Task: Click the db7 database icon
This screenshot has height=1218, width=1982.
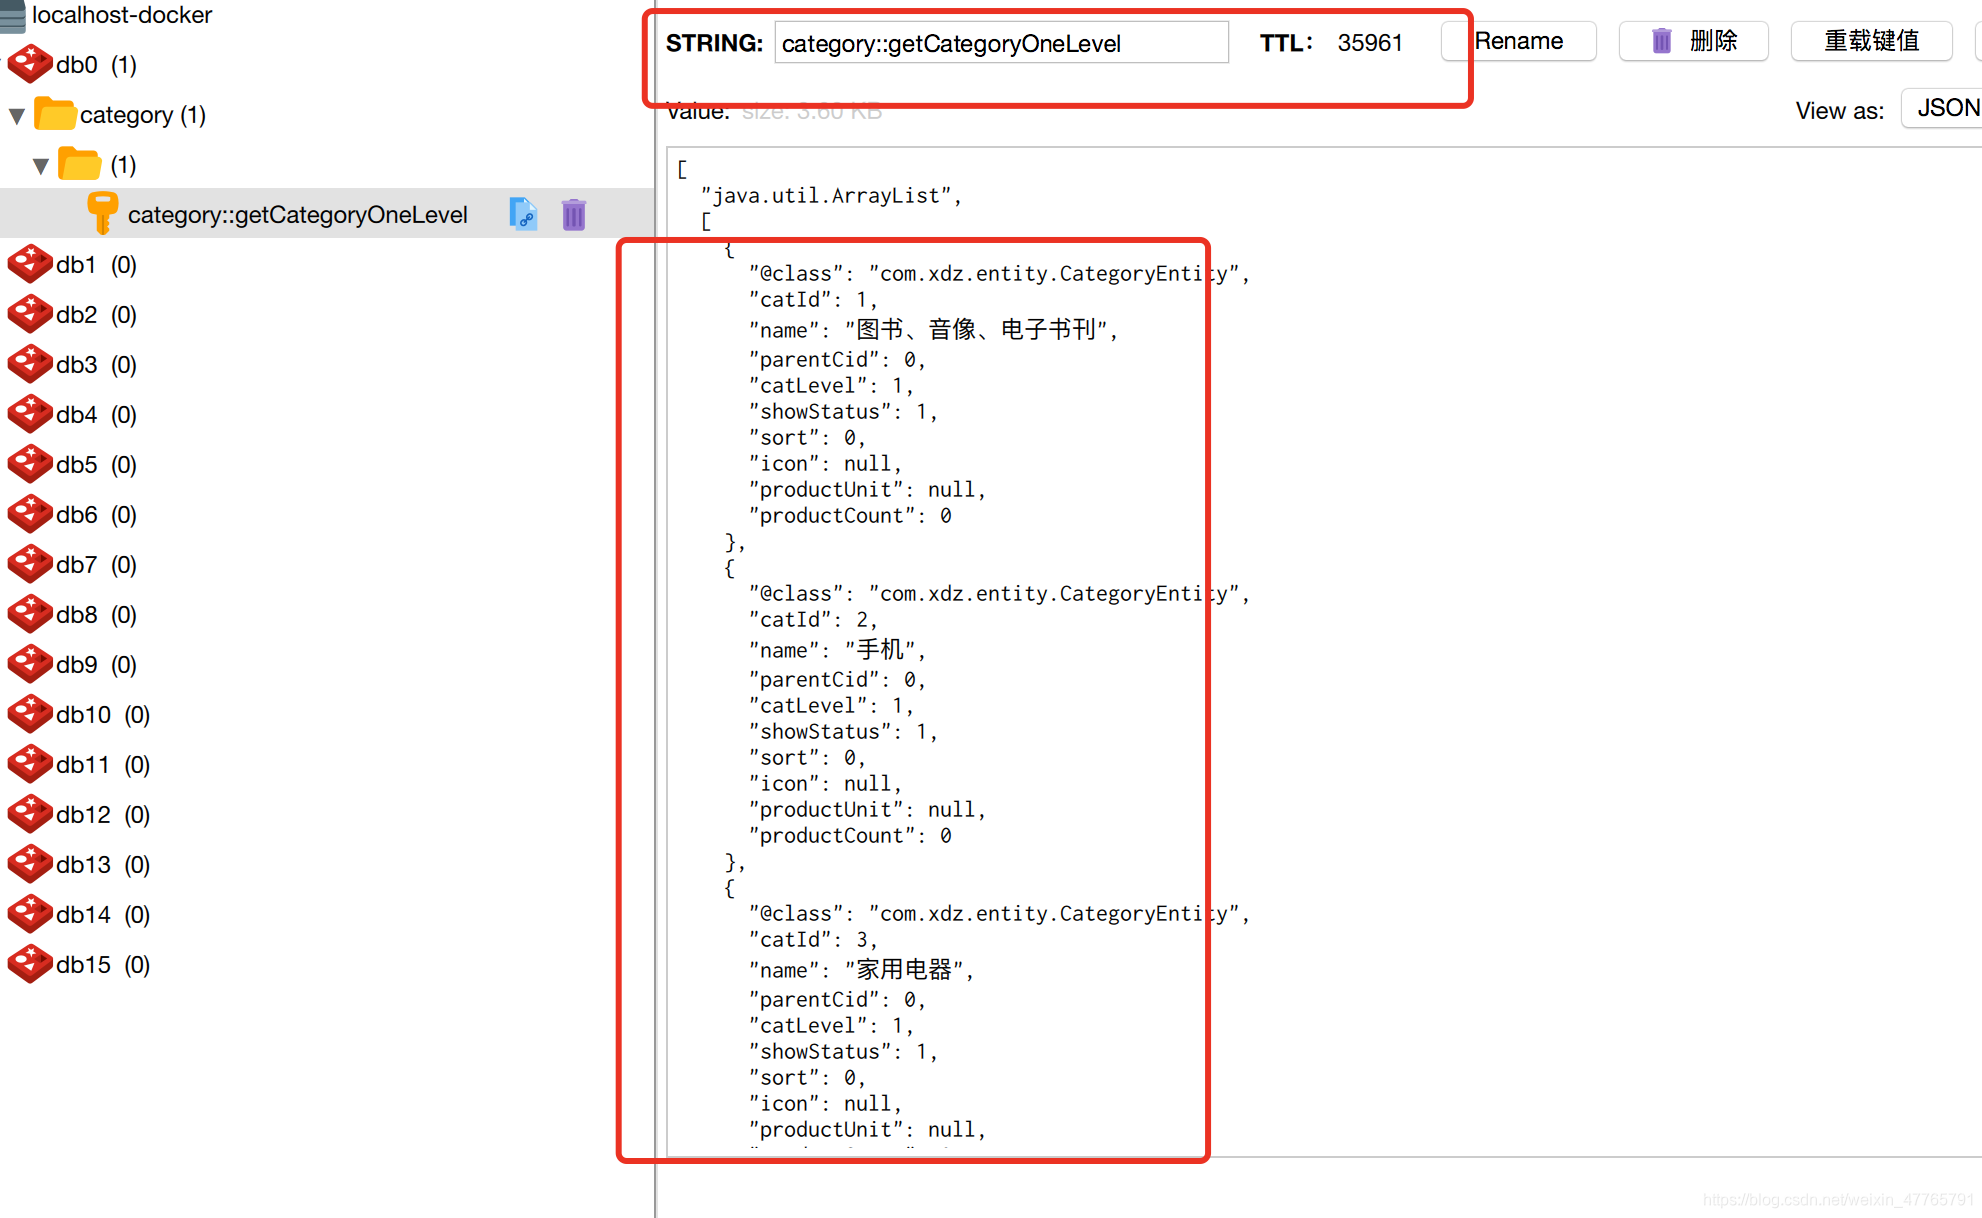Action: (30, 564)
